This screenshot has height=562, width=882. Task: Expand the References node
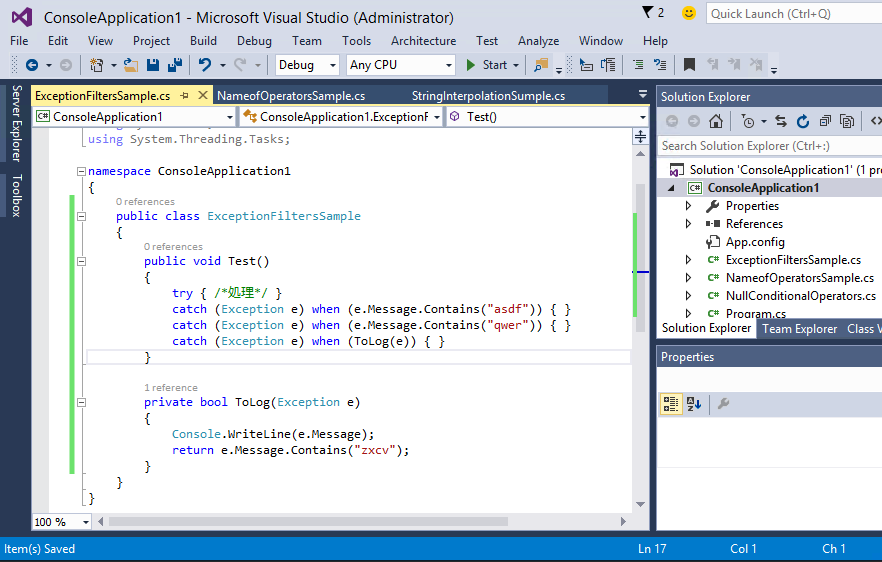(x=688, y=224)
